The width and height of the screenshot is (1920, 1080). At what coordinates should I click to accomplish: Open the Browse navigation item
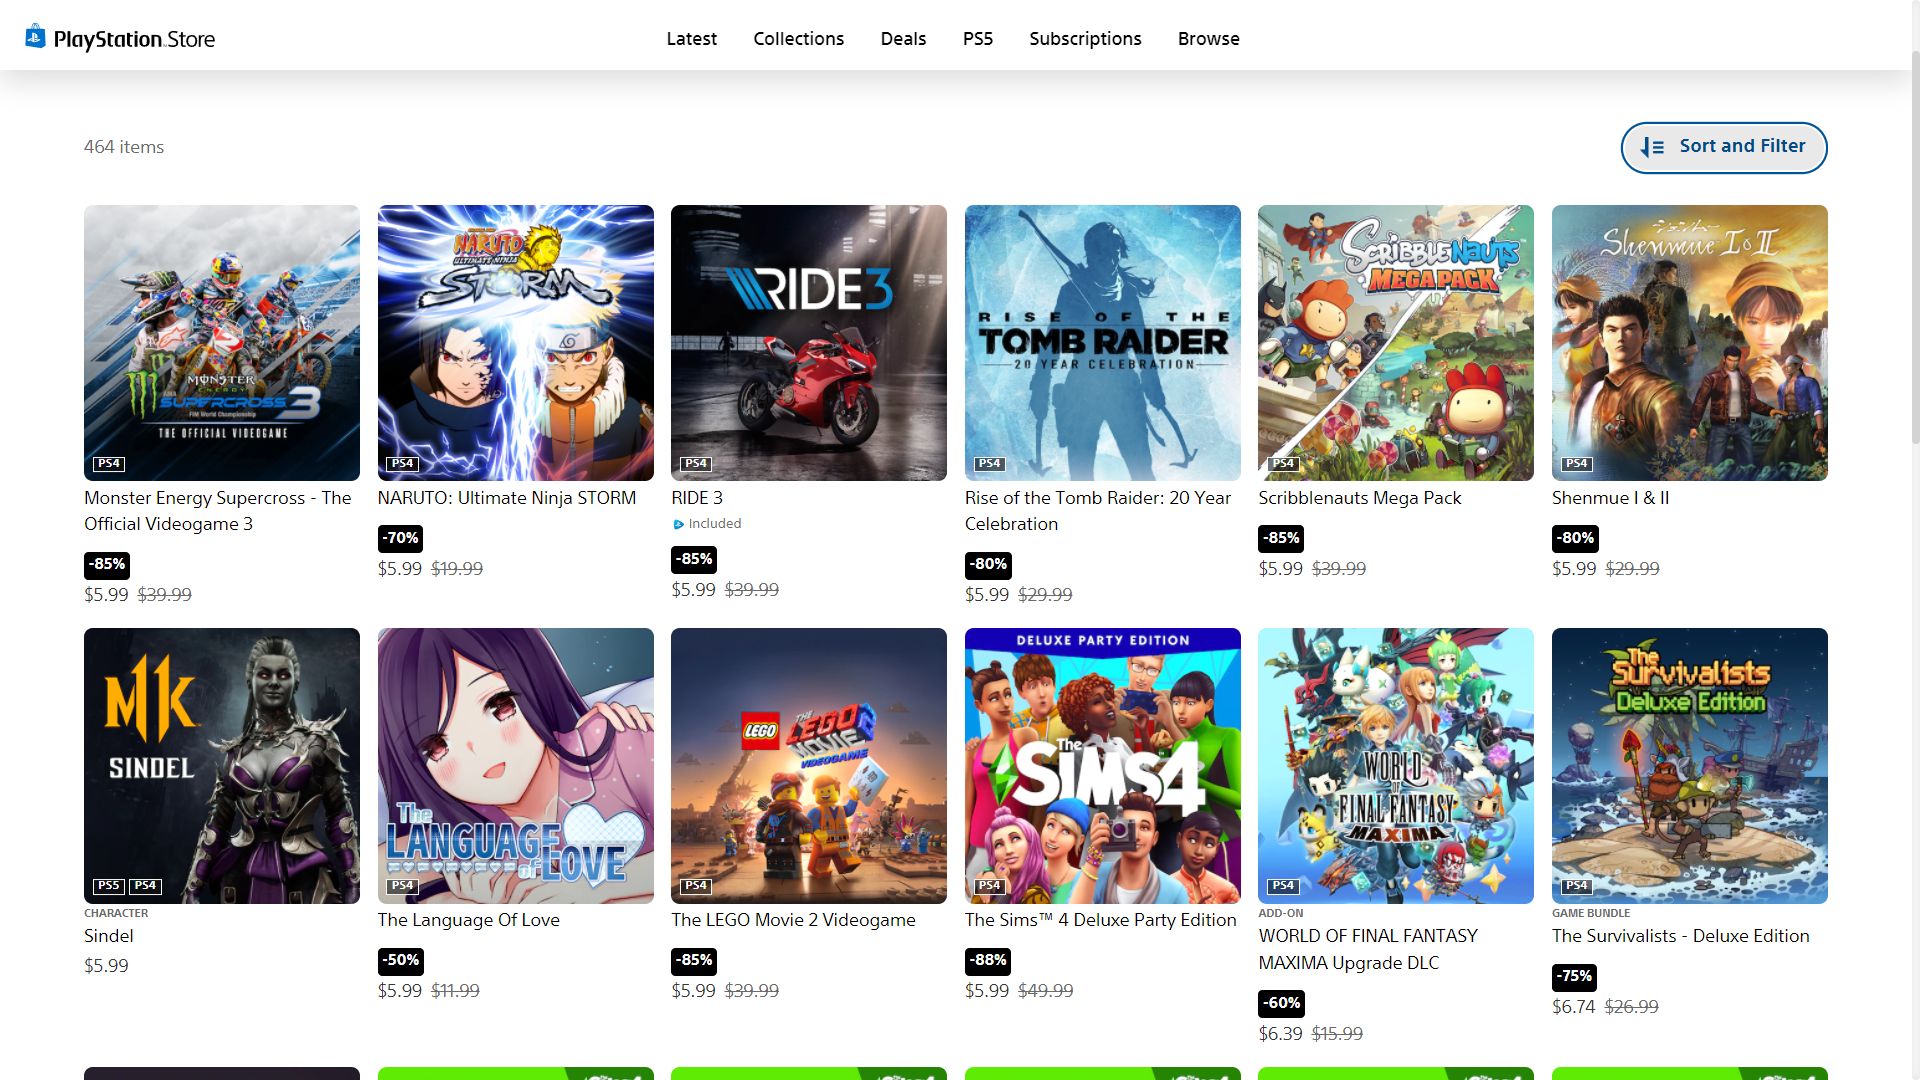pyautogui.click(x=1208, y=39)
